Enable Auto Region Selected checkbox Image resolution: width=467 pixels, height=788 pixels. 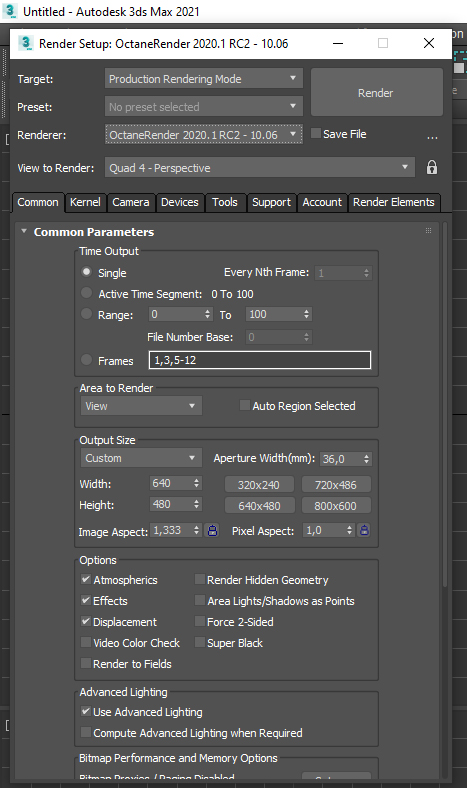[245, 406]
